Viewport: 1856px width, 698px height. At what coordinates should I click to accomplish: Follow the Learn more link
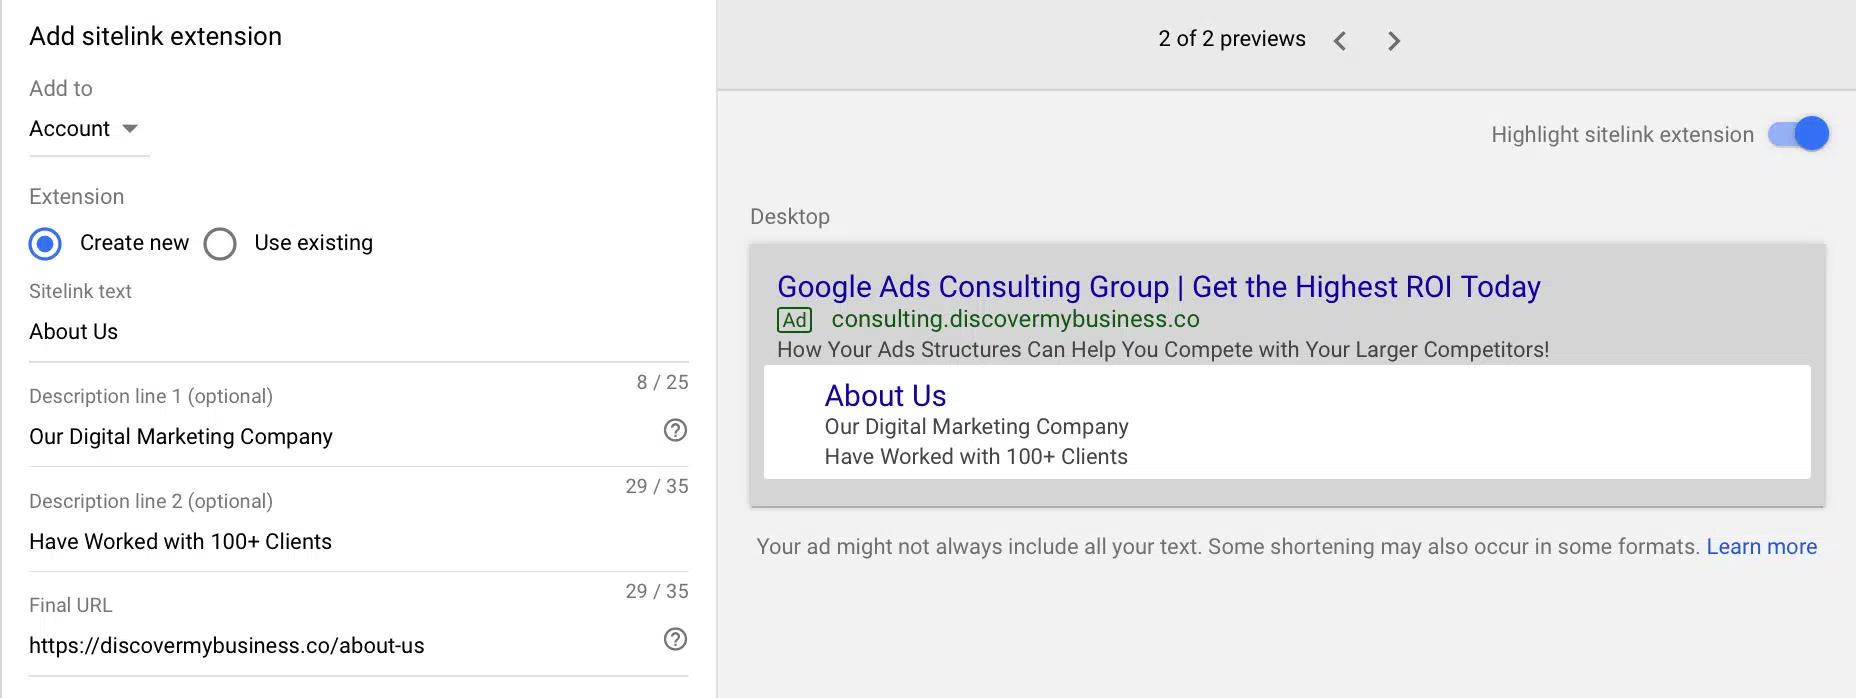pyautogui.click(x=1762, y=547)
